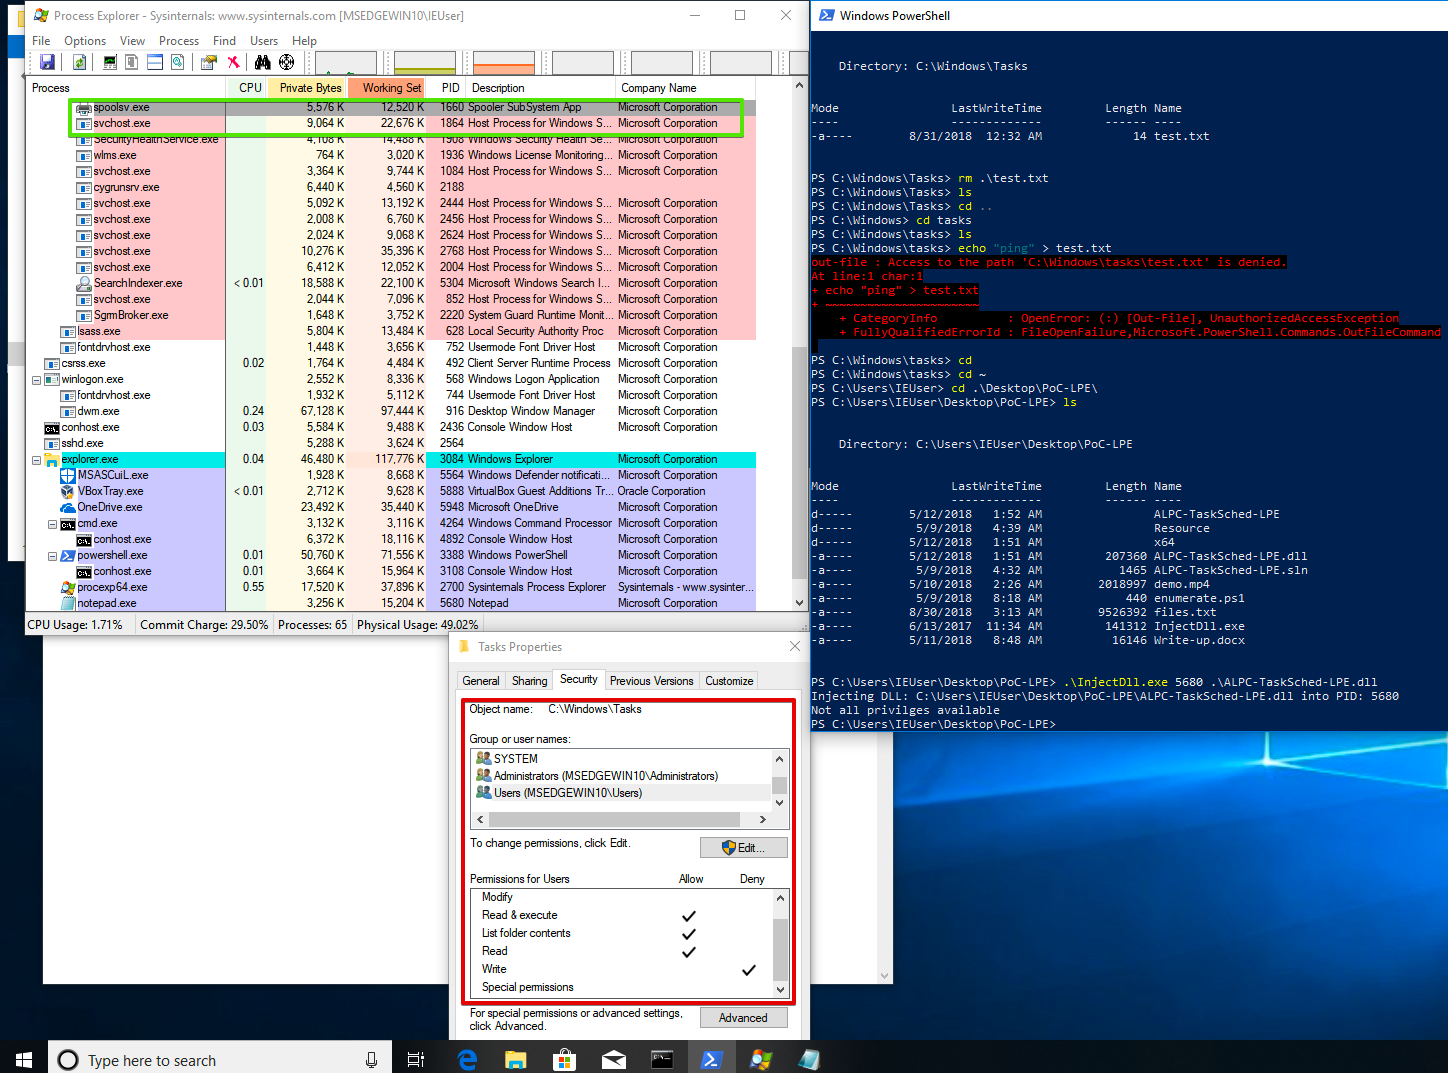The width and height of the screenshot is (1448, 1073).
Task: Select the Kill Process red X icon
Action: coord(233,61)
